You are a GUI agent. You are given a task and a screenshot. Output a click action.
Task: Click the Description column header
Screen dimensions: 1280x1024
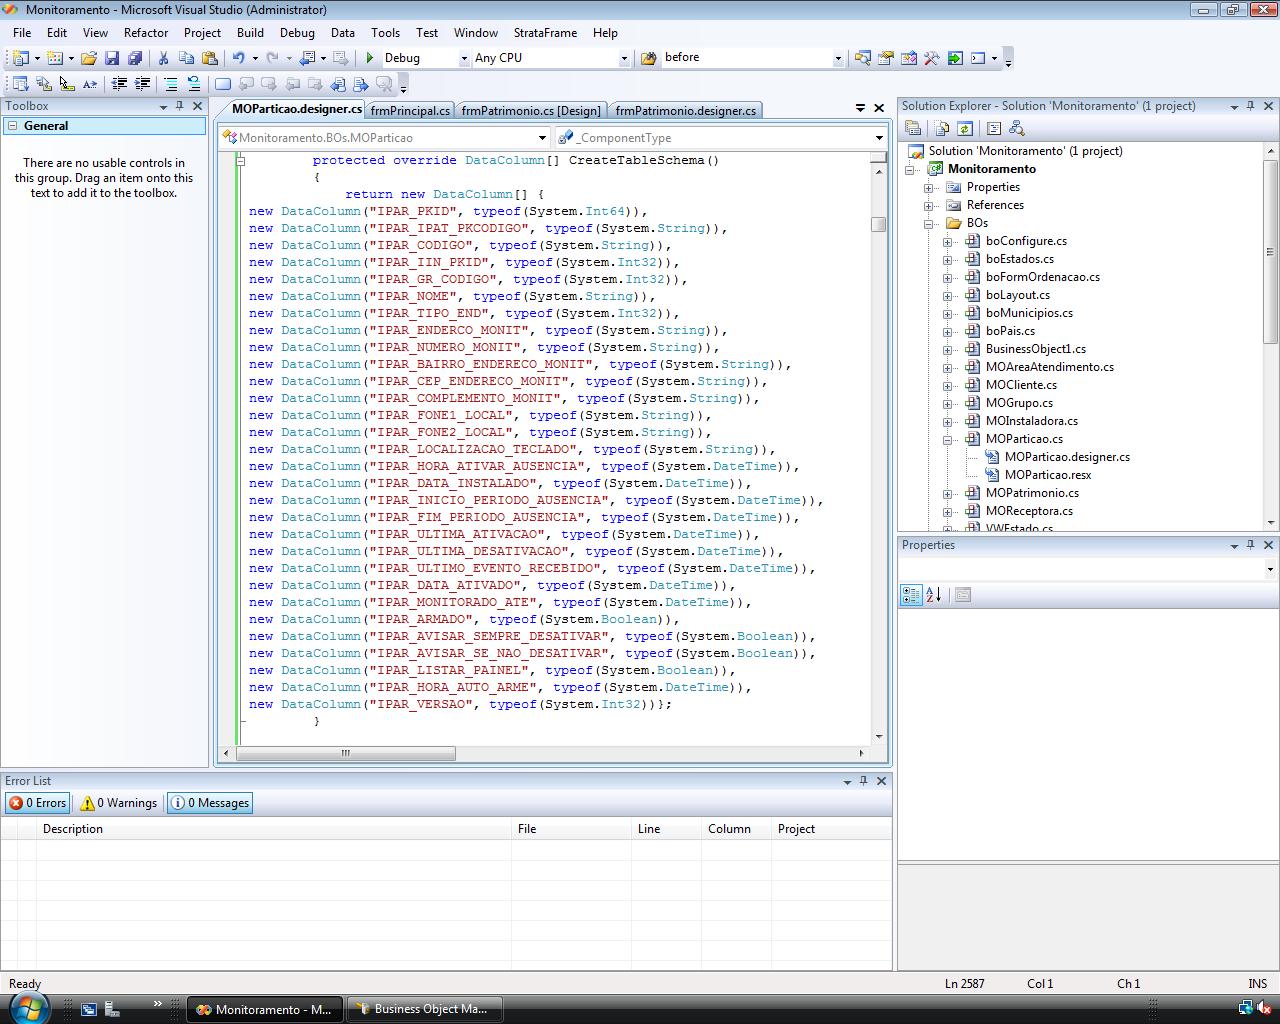(x=73, y=829)
